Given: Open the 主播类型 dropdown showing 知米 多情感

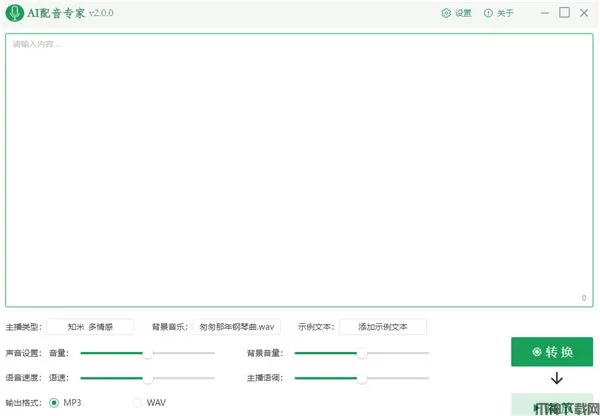Looking at the screenshot, I should (x=90, y=327).
